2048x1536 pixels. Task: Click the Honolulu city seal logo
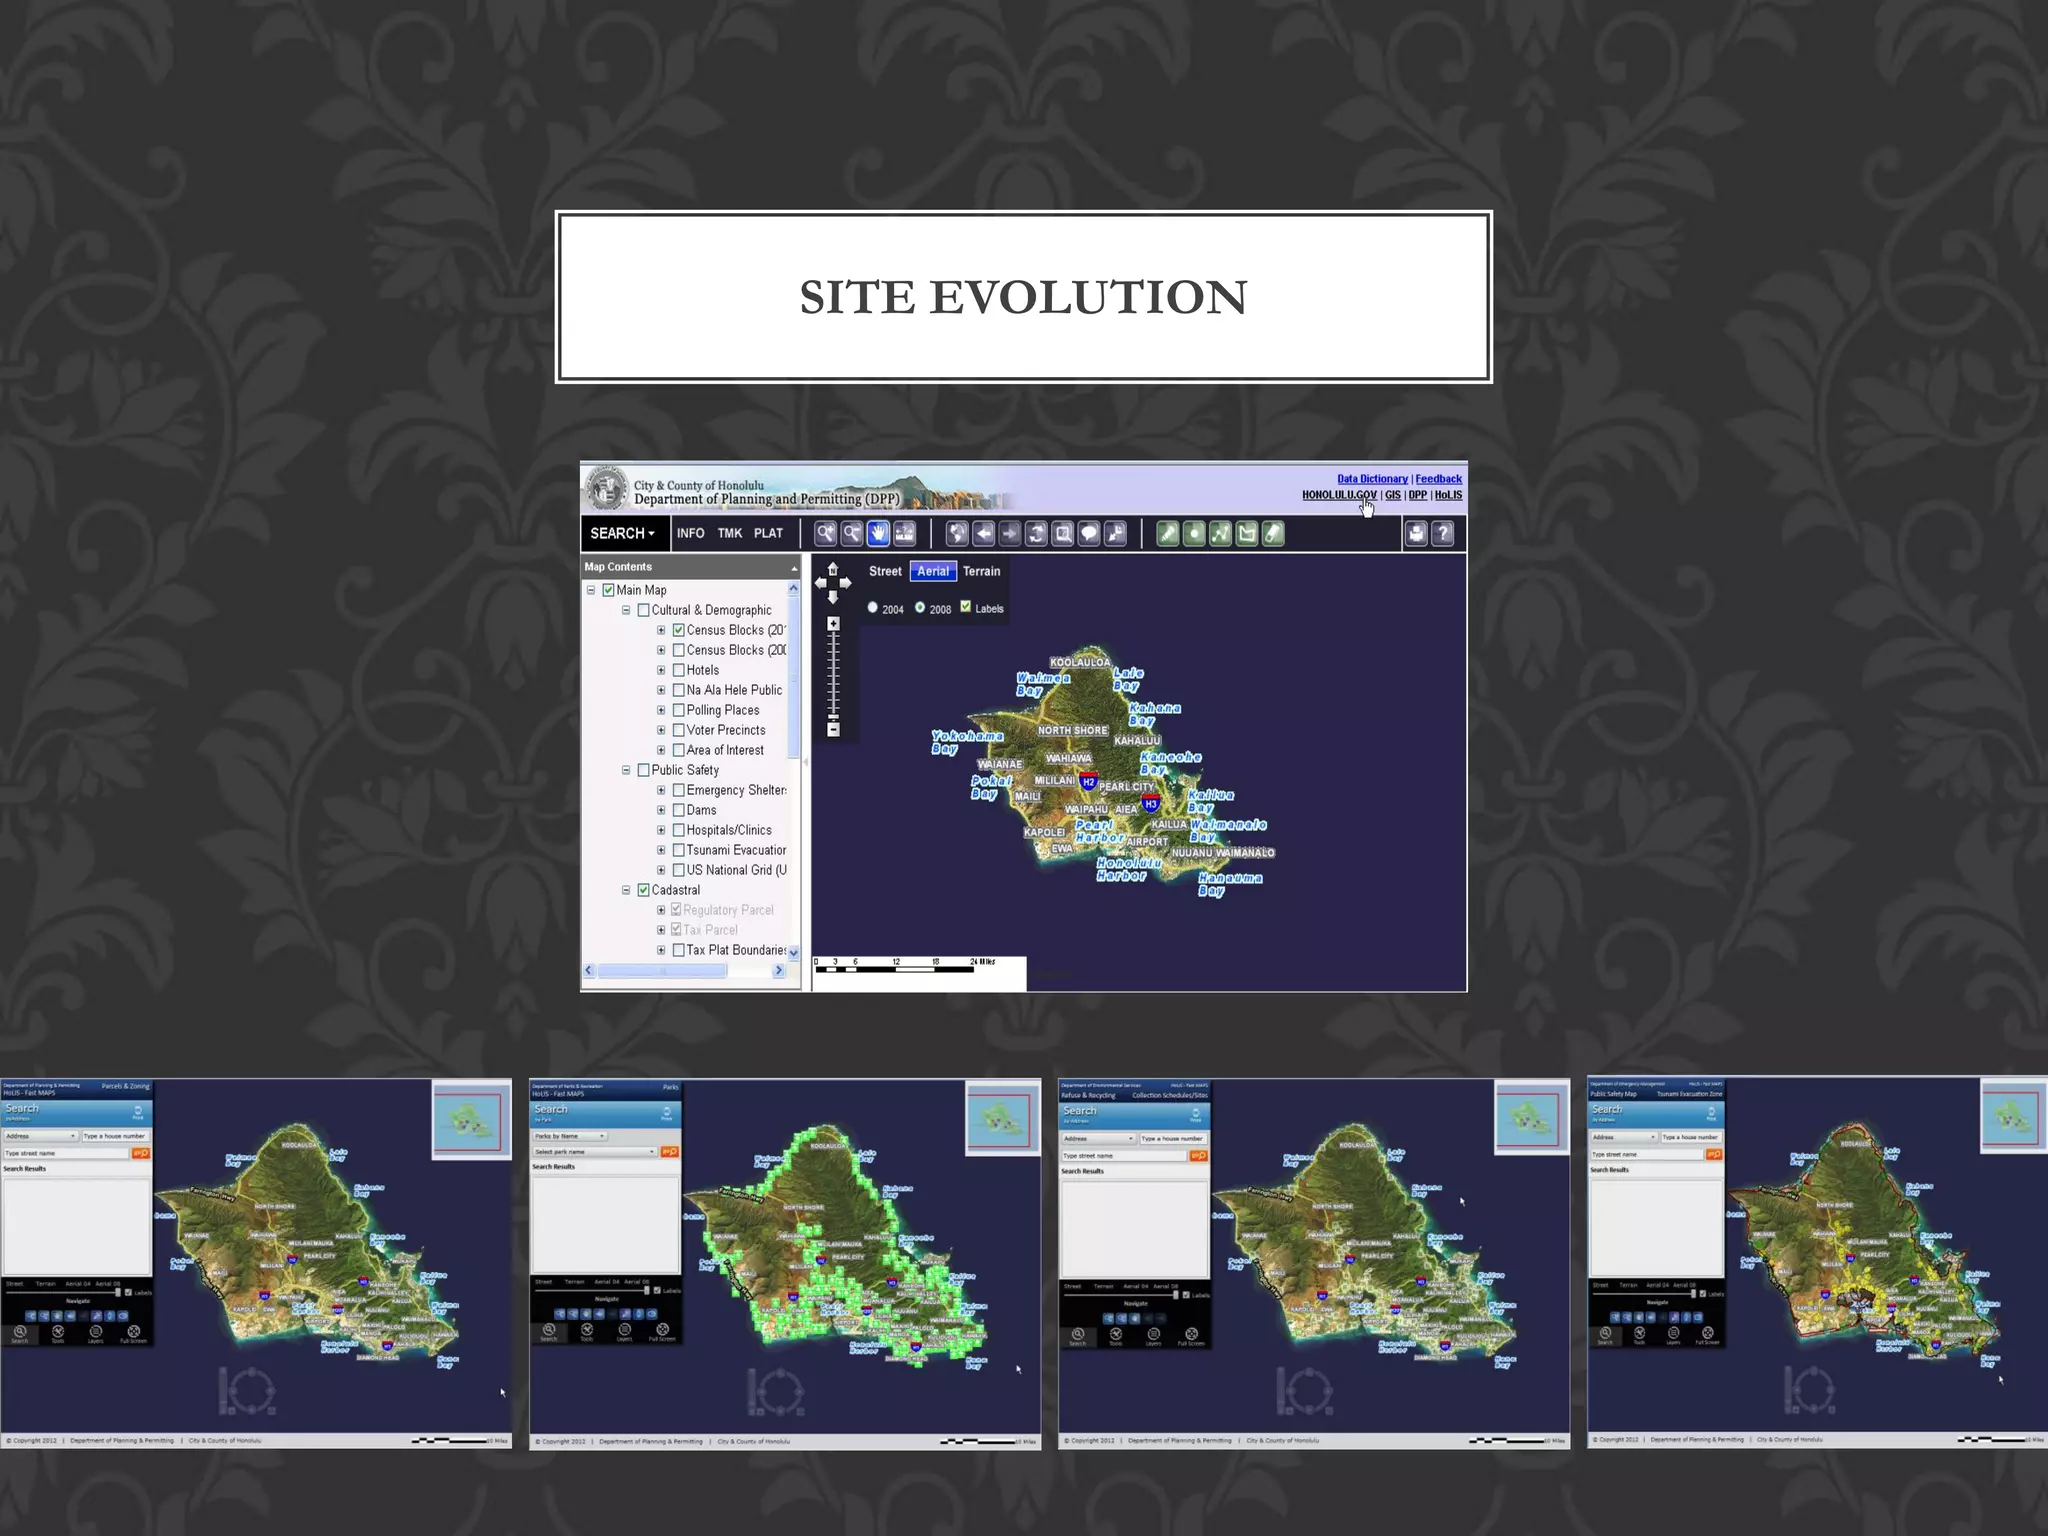605,489
